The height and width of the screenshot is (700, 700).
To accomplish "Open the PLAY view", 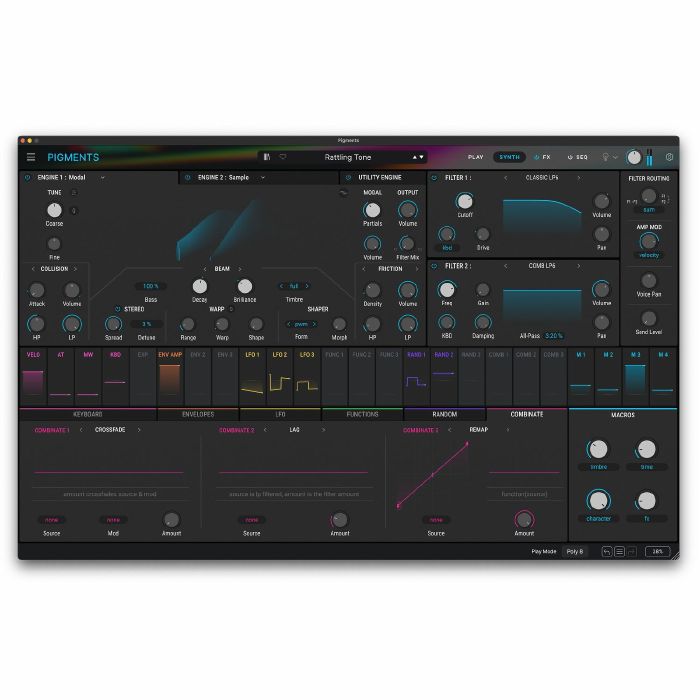I will [x=475, y=157].
